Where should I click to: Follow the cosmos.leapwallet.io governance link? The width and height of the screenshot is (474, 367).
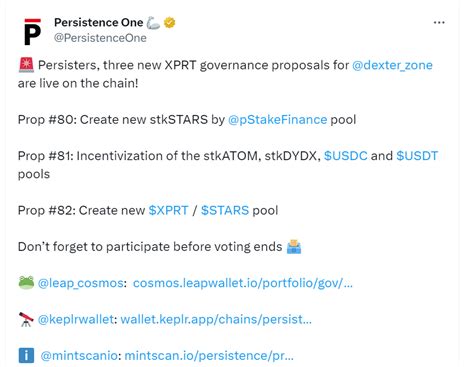tap(243, 283)
